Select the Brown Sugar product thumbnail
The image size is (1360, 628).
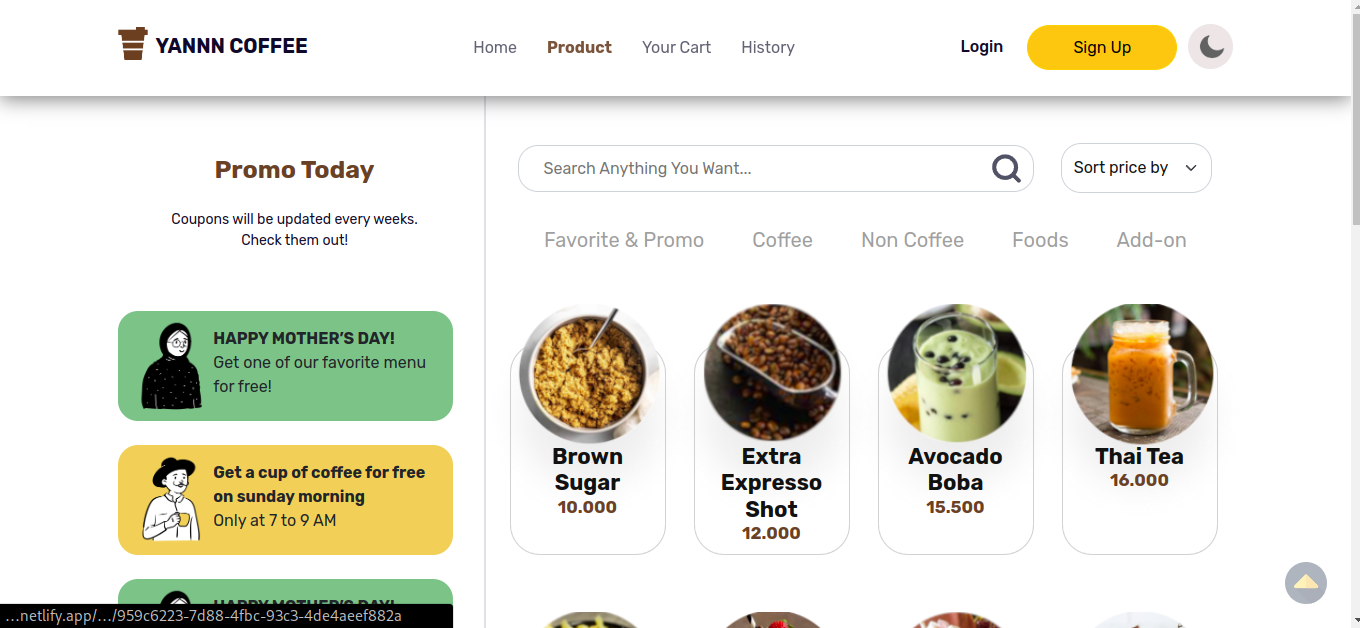click(x=587, y=371)
